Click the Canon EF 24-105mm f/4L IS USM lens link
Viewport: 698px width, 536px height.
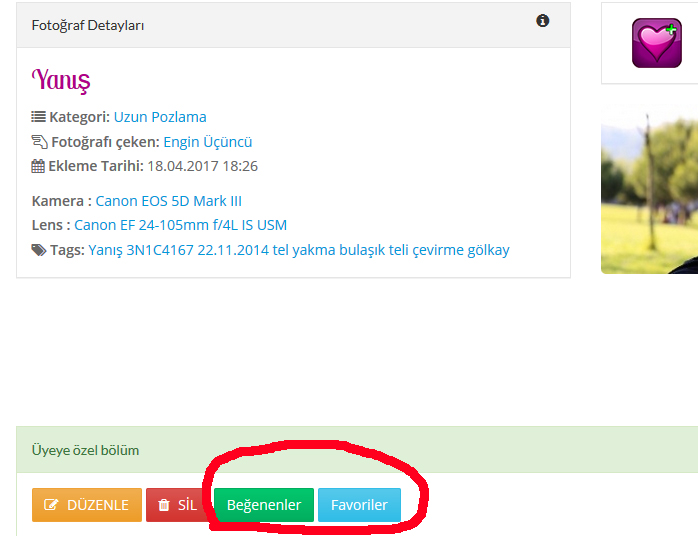(x=180, y=225)
